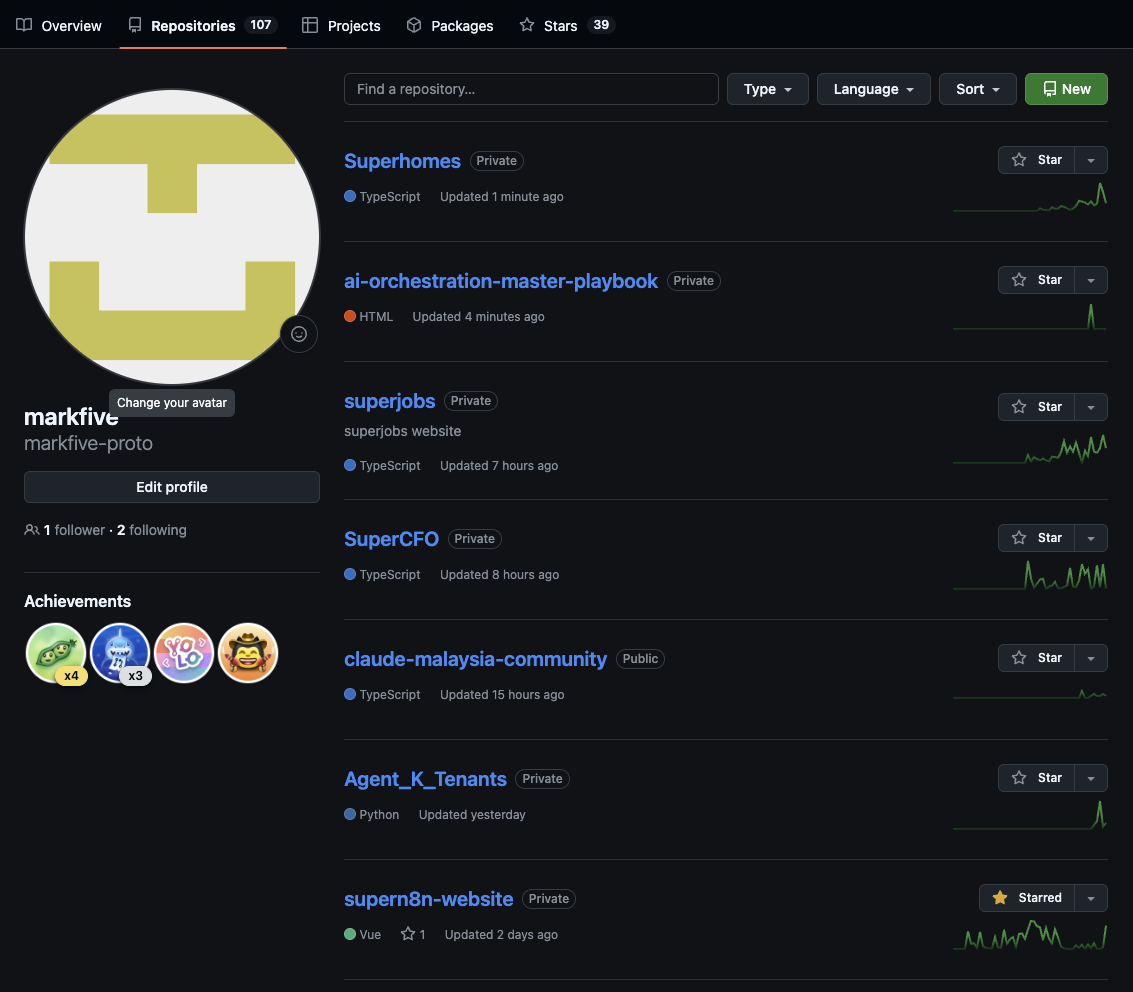Open the Pull Shark achievement badge

pos(120,653)
